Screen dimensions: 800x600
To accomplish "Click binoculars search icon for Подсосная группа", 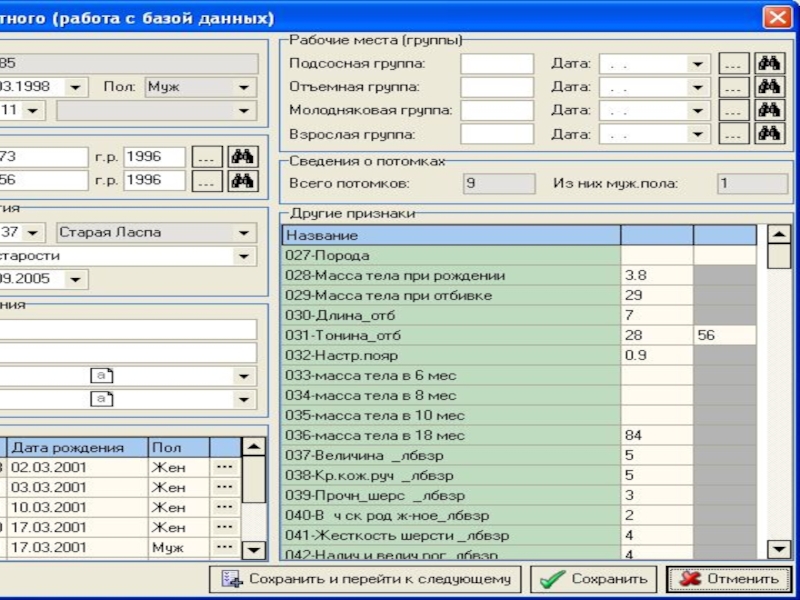I will [768, 63].
